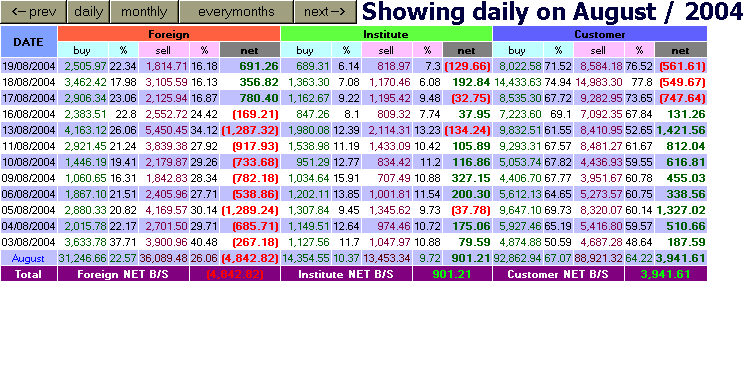Click the Institute sell column header

coord(386,50)
